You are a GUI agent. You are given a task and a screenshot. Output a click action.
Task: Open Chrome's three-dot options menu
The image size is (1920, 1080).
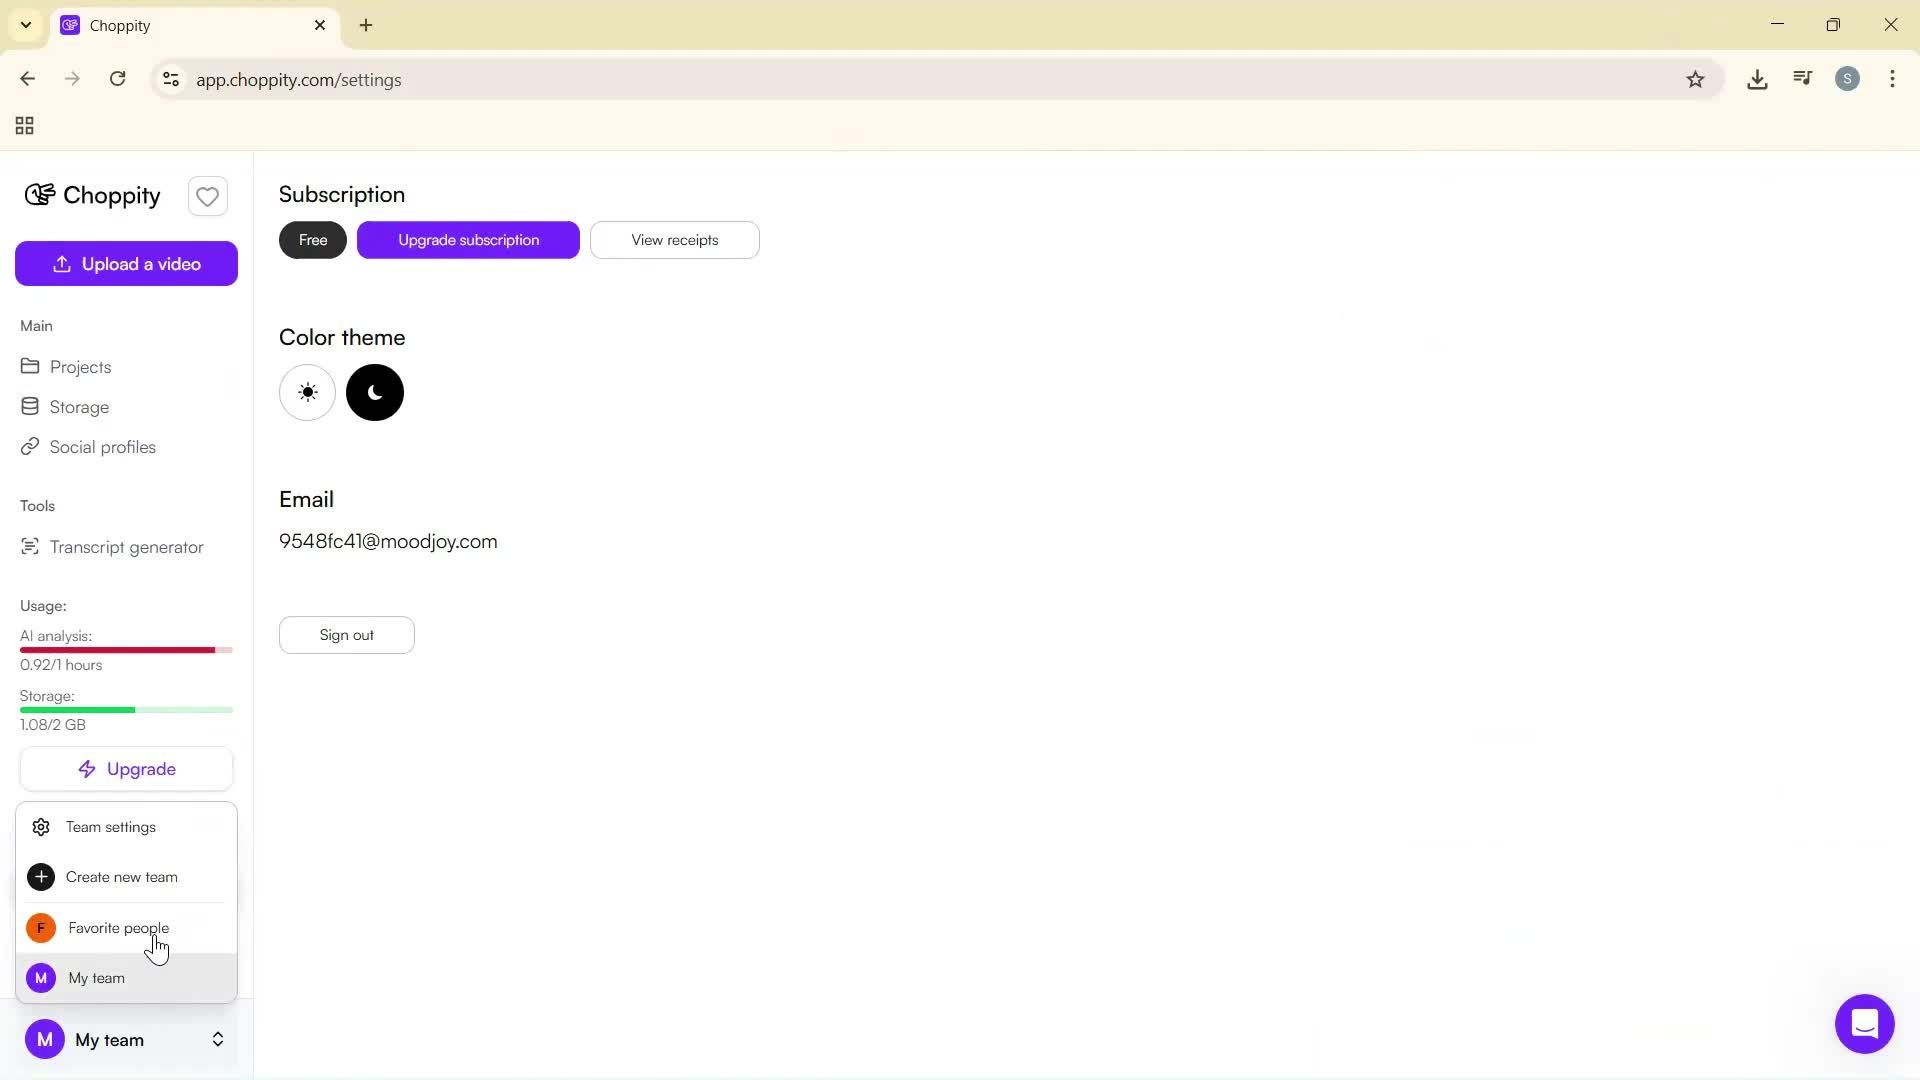[x=1892, y=79]
